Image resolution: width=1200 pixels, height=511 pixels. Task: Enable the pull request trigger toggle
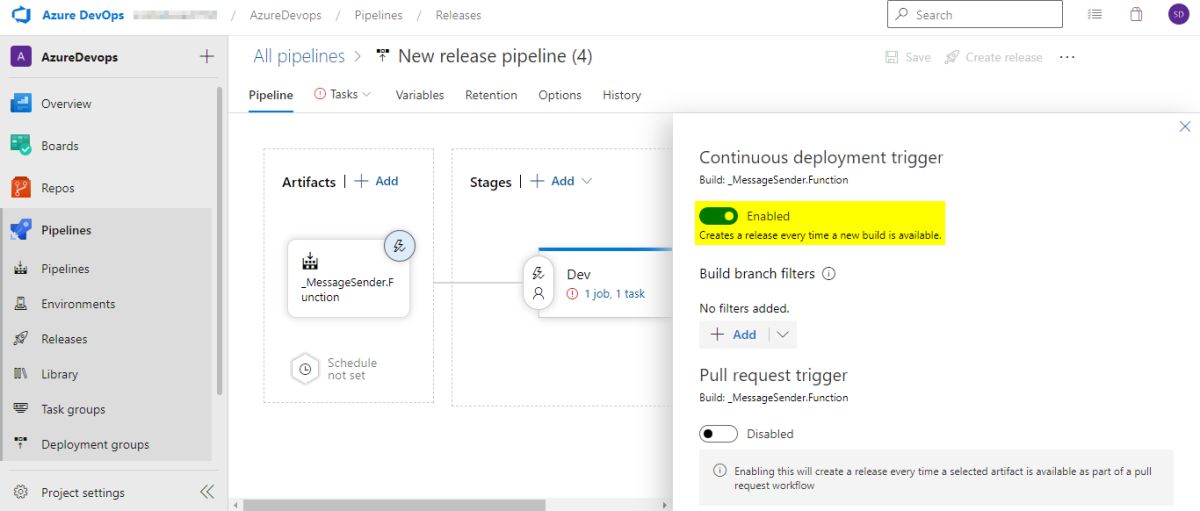pos(719,434)
